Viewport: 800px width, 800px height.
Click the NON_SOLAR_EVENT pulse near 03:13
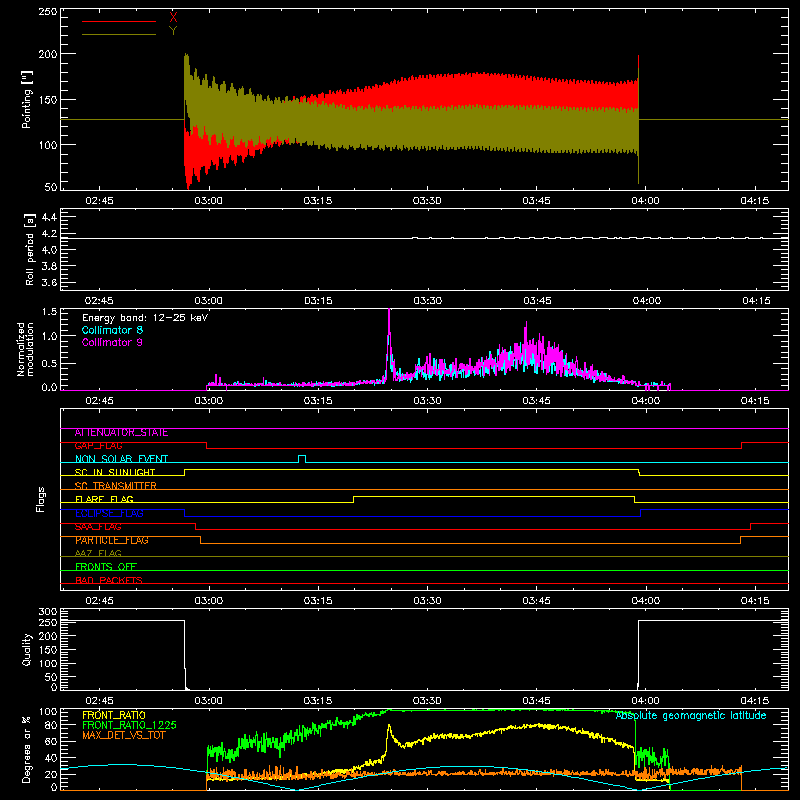pyautogui.click(x=302, y=458)
